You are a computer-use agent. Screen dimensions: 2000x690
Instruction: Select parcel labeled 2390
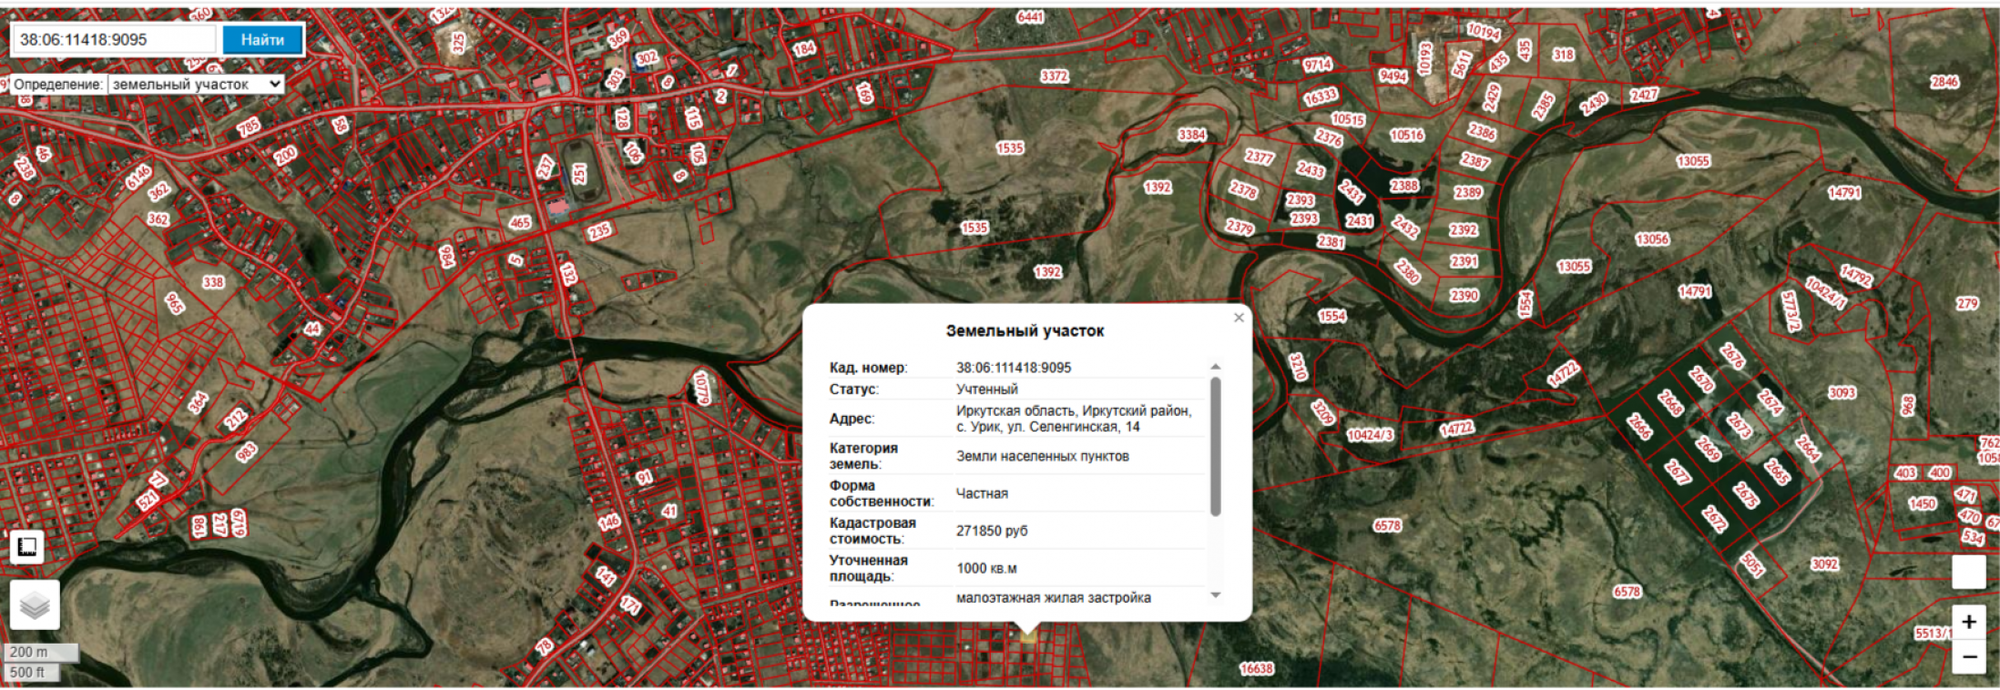pyautogui.click(x=1464, y=296)
